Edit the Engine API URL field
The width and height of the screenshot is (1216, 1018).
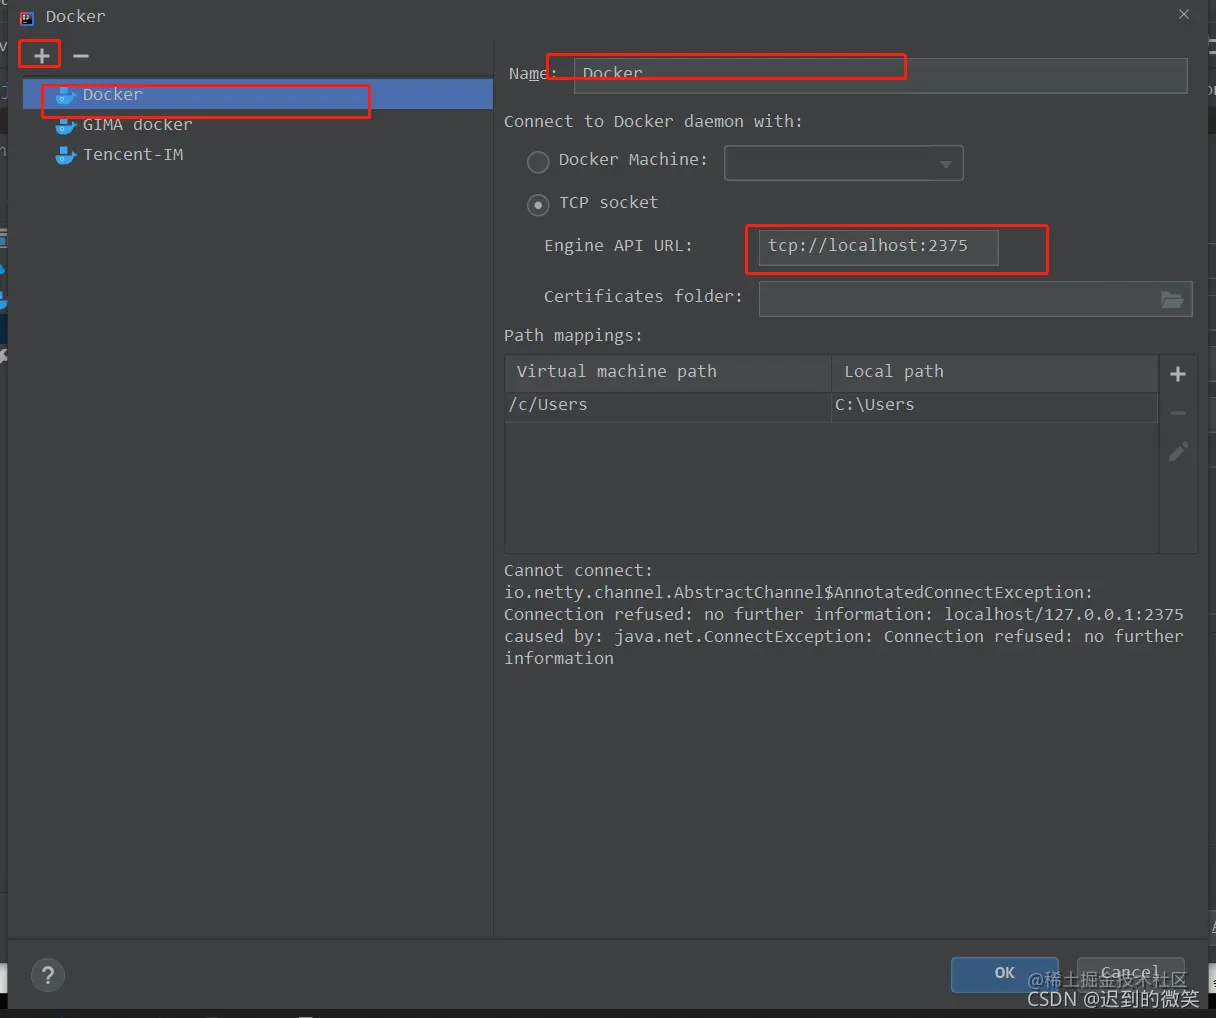(x=878, y=247)
